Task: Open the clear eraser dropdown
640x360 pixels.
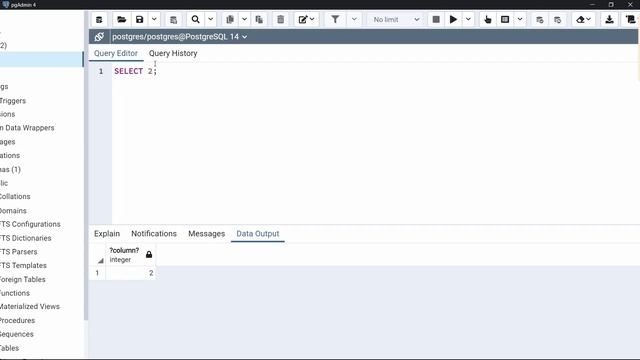Action: coord(583,20)
